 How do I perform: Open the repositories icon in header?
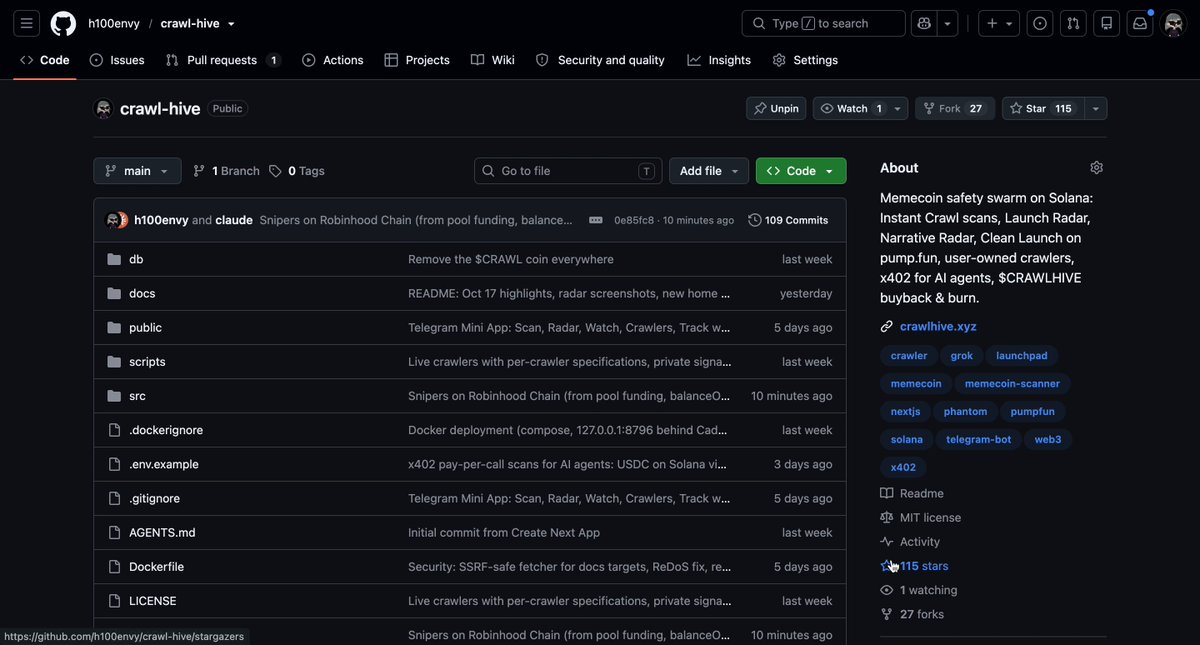pos(1106,23)
